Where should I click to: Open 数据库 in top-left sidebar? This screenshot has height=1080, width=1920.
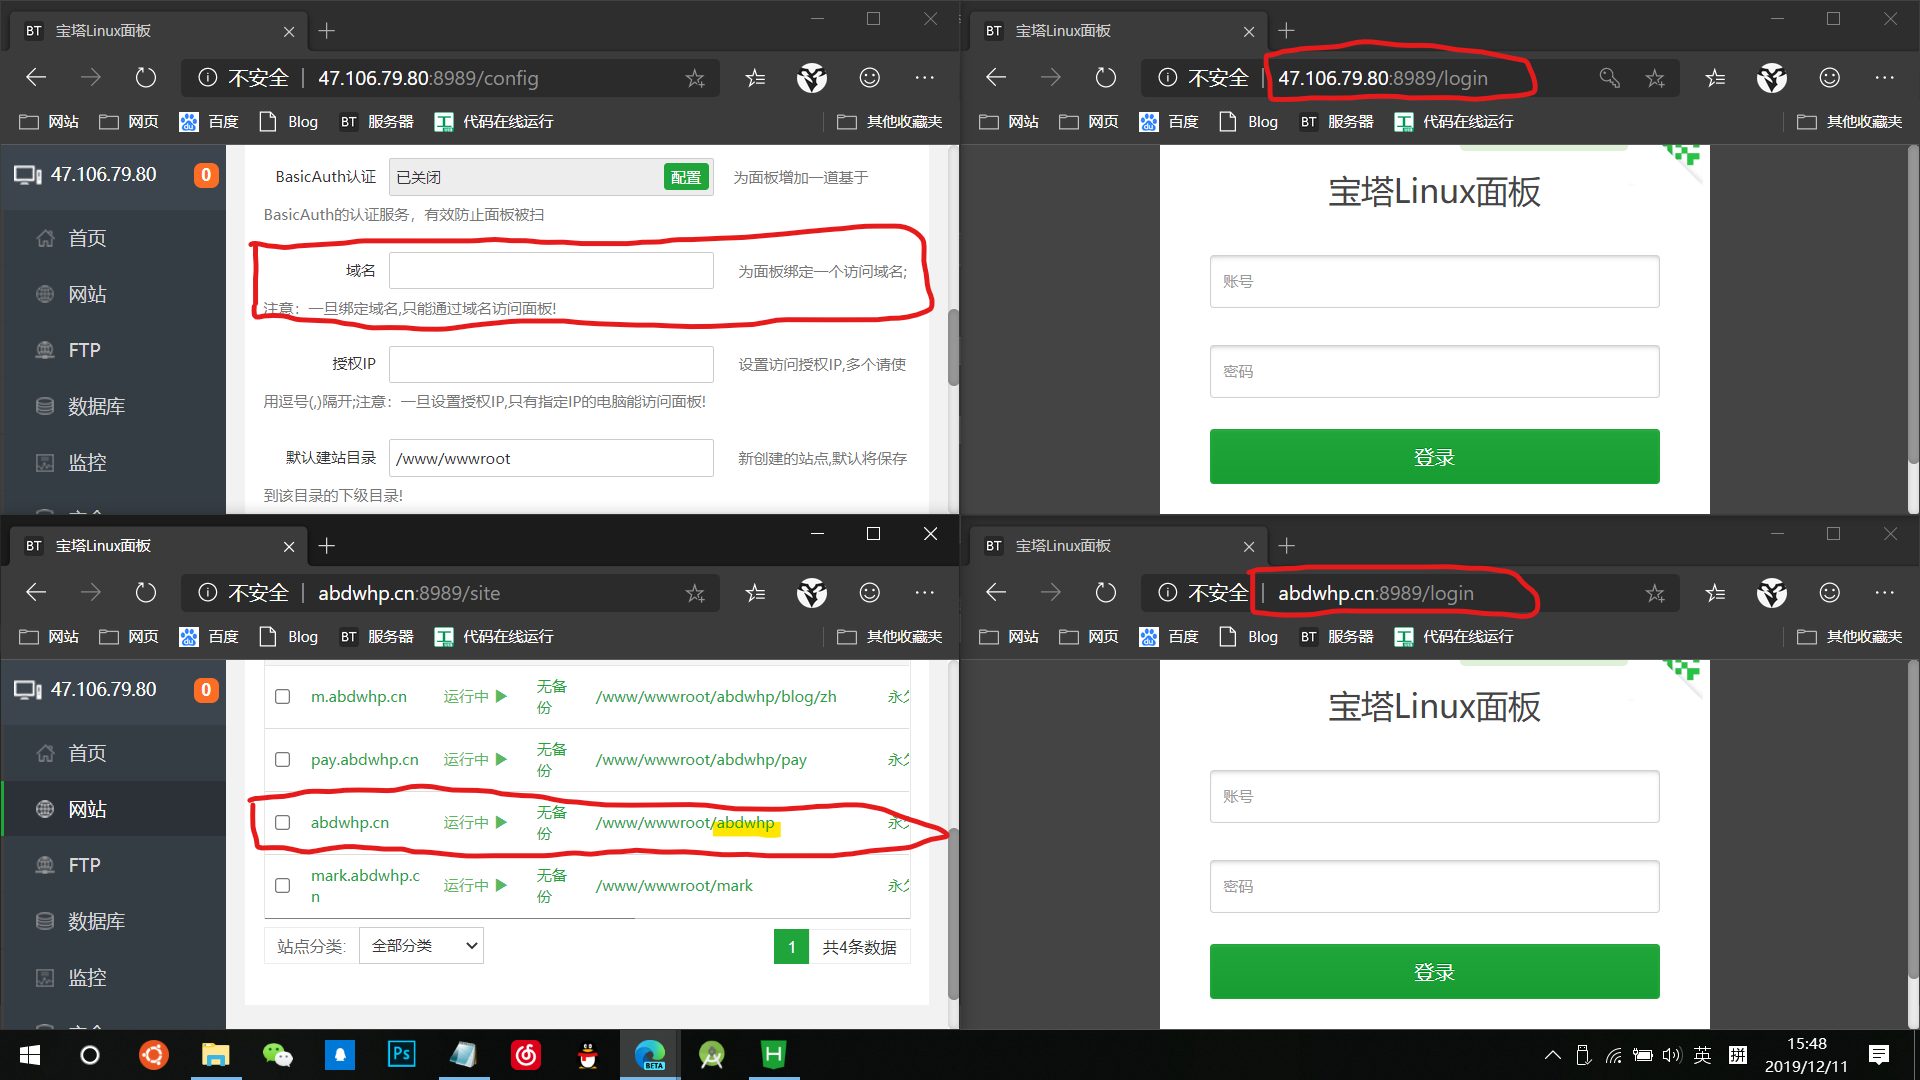point(96,406)
